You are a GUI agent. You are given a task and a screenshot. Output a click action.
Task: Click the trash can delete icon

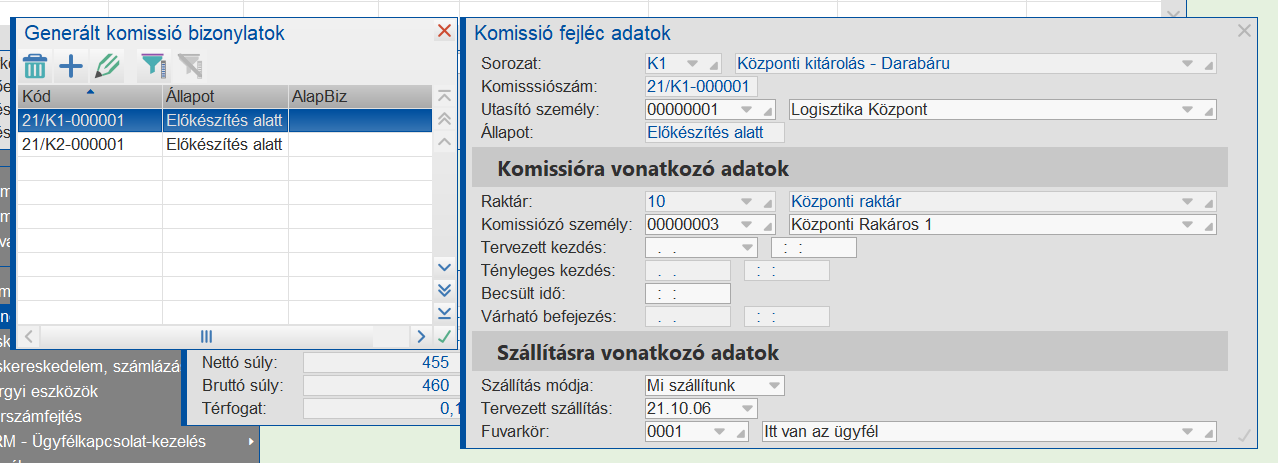click(x=35, y=67)
